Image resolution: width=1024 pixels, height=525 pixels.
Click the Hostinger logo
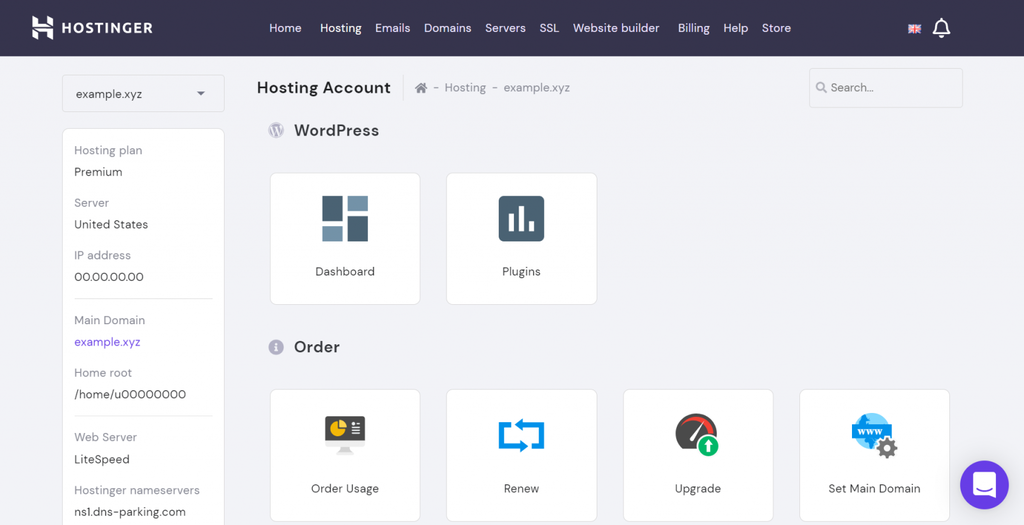(x=92, y=28)
